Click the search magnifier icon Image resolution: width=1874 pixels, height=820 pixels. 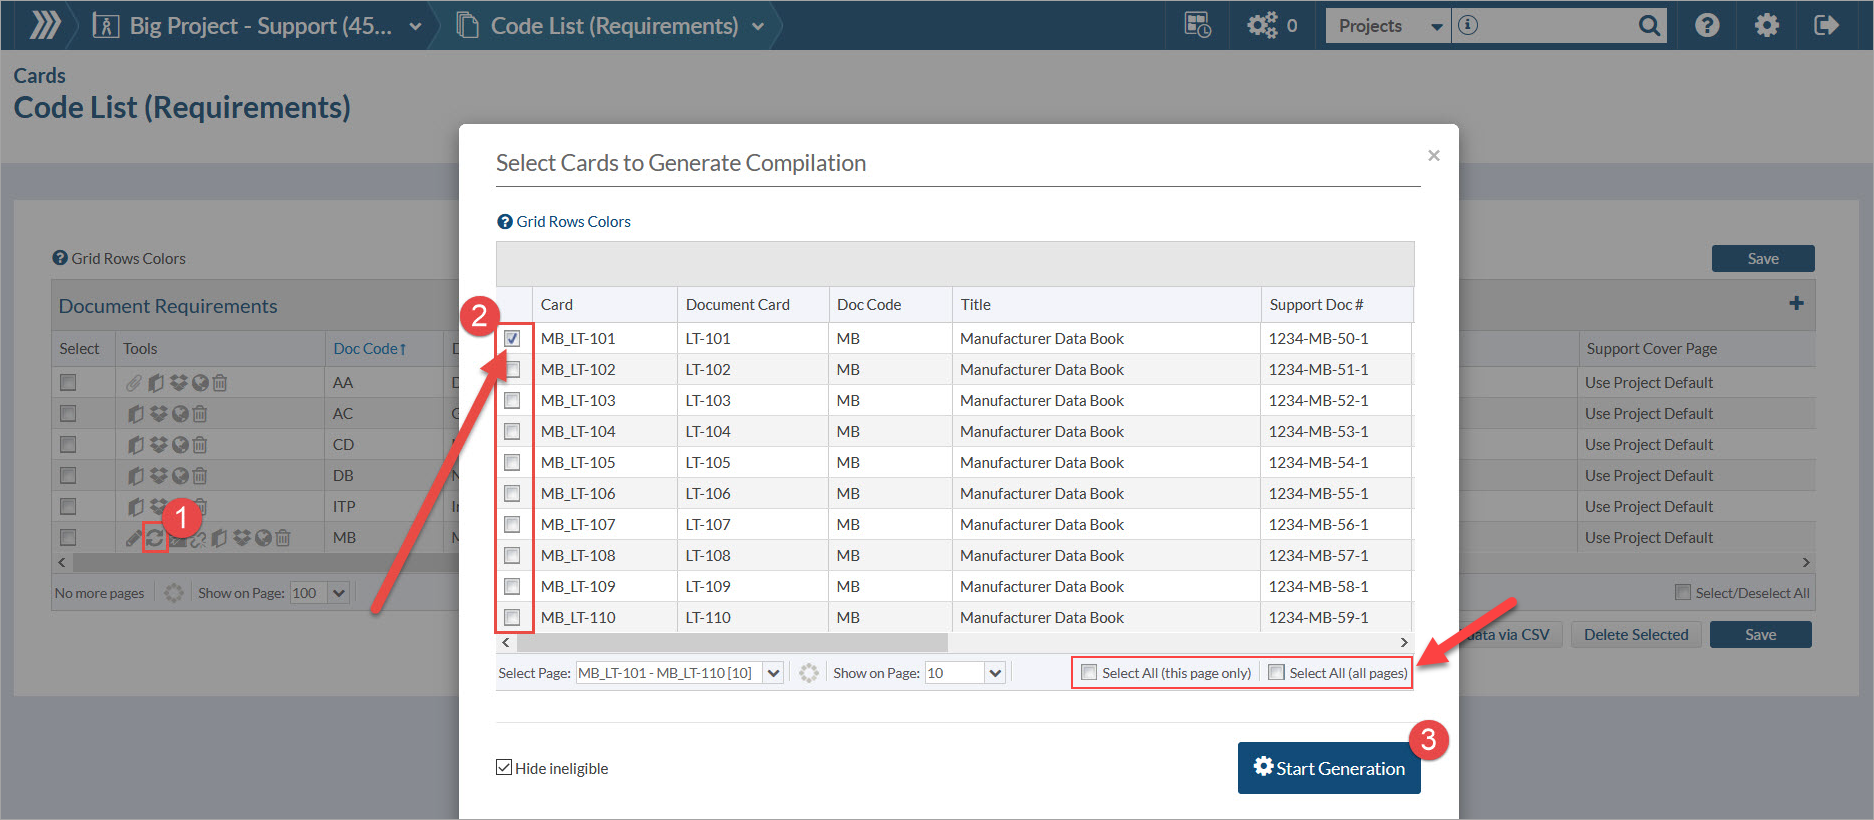click(1649, 26)
